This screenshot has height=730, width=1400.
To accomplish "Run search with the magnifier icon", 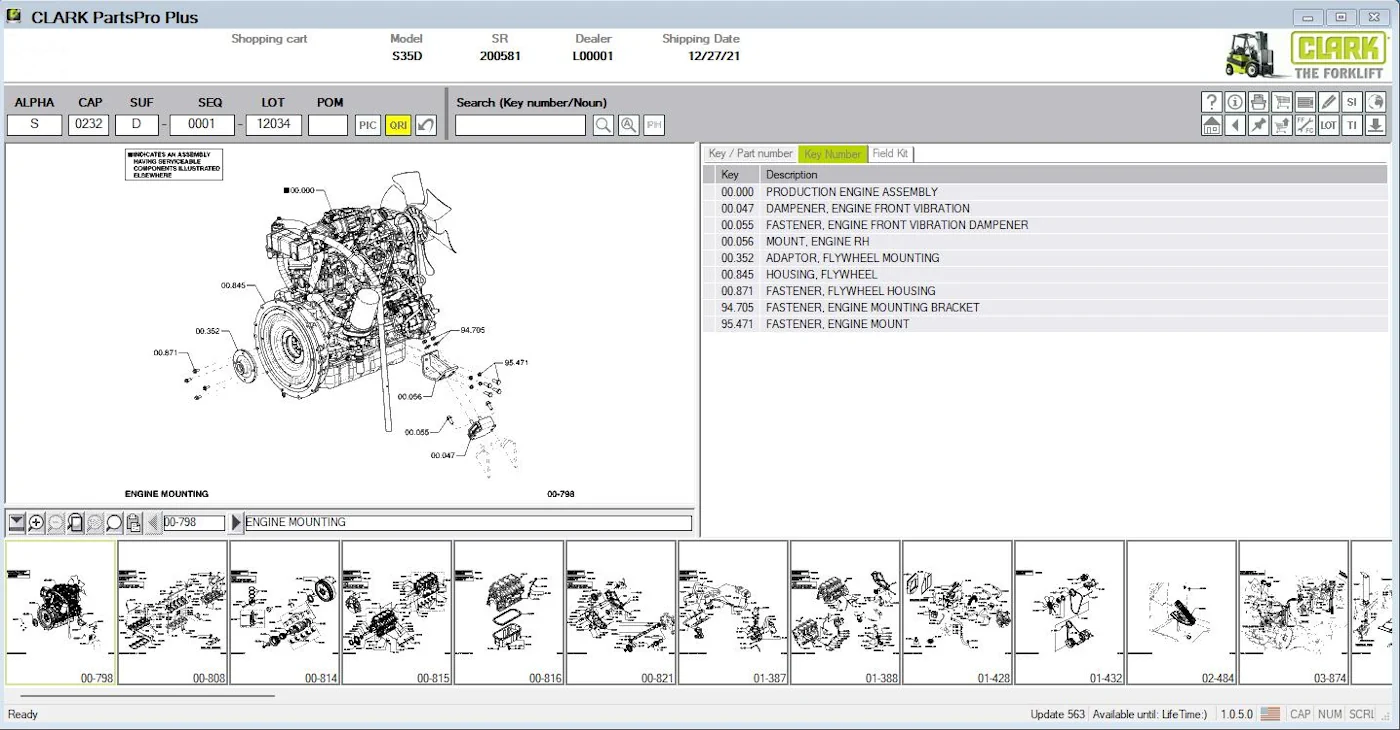I will click(x=603, y=125).
